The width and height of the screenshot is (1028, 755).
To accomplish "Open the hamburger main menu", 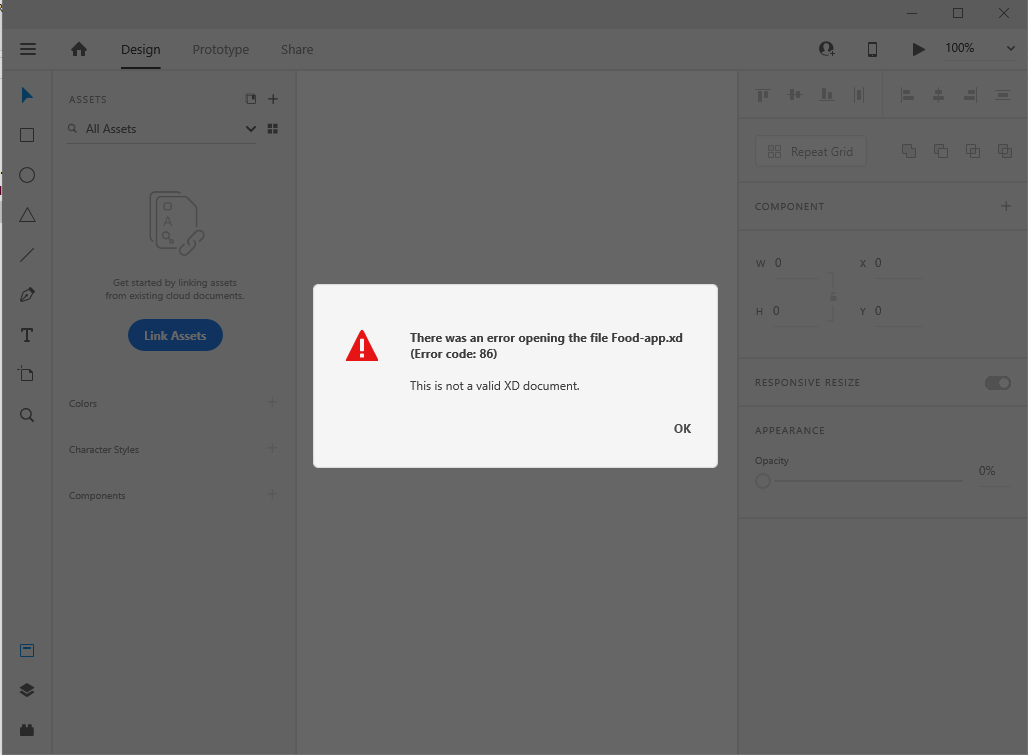I will click(28, 49).
